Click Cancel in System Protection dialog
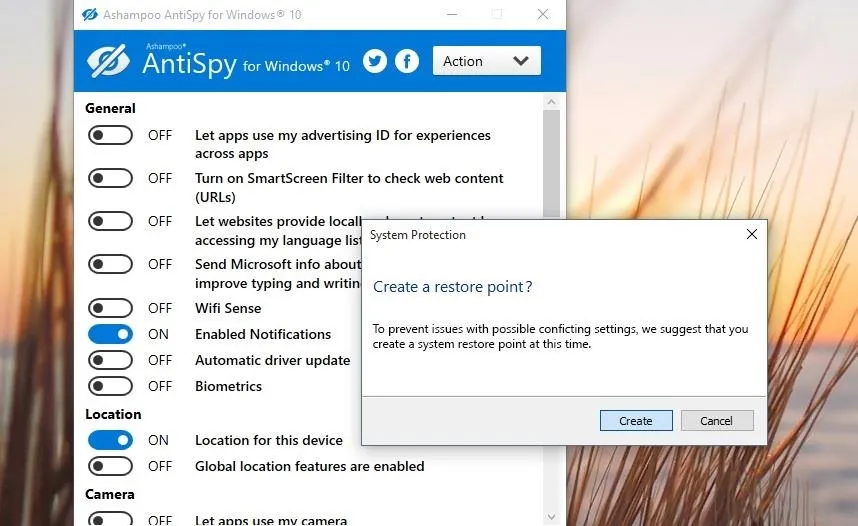 click(717, 421)
